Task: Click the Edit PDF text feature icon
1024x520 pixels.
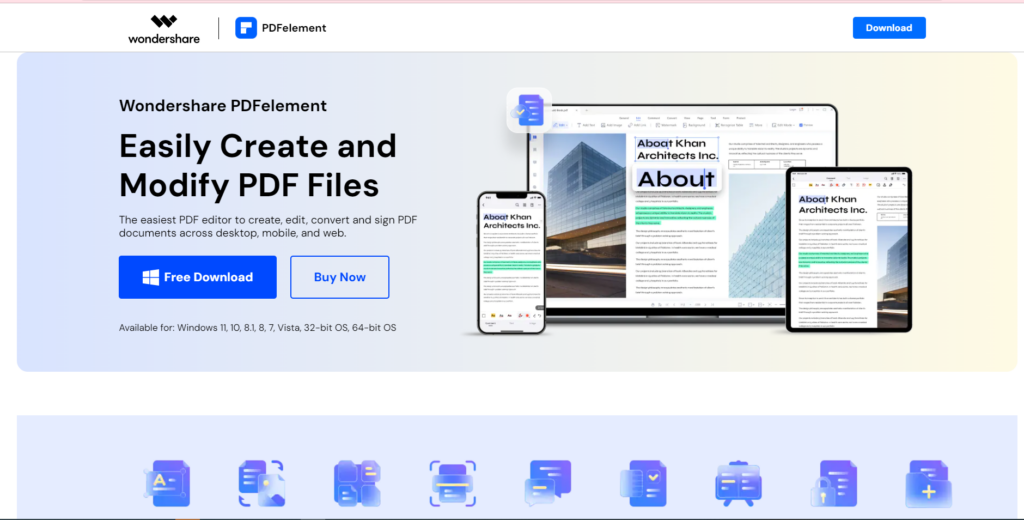Action: (166, 484)
